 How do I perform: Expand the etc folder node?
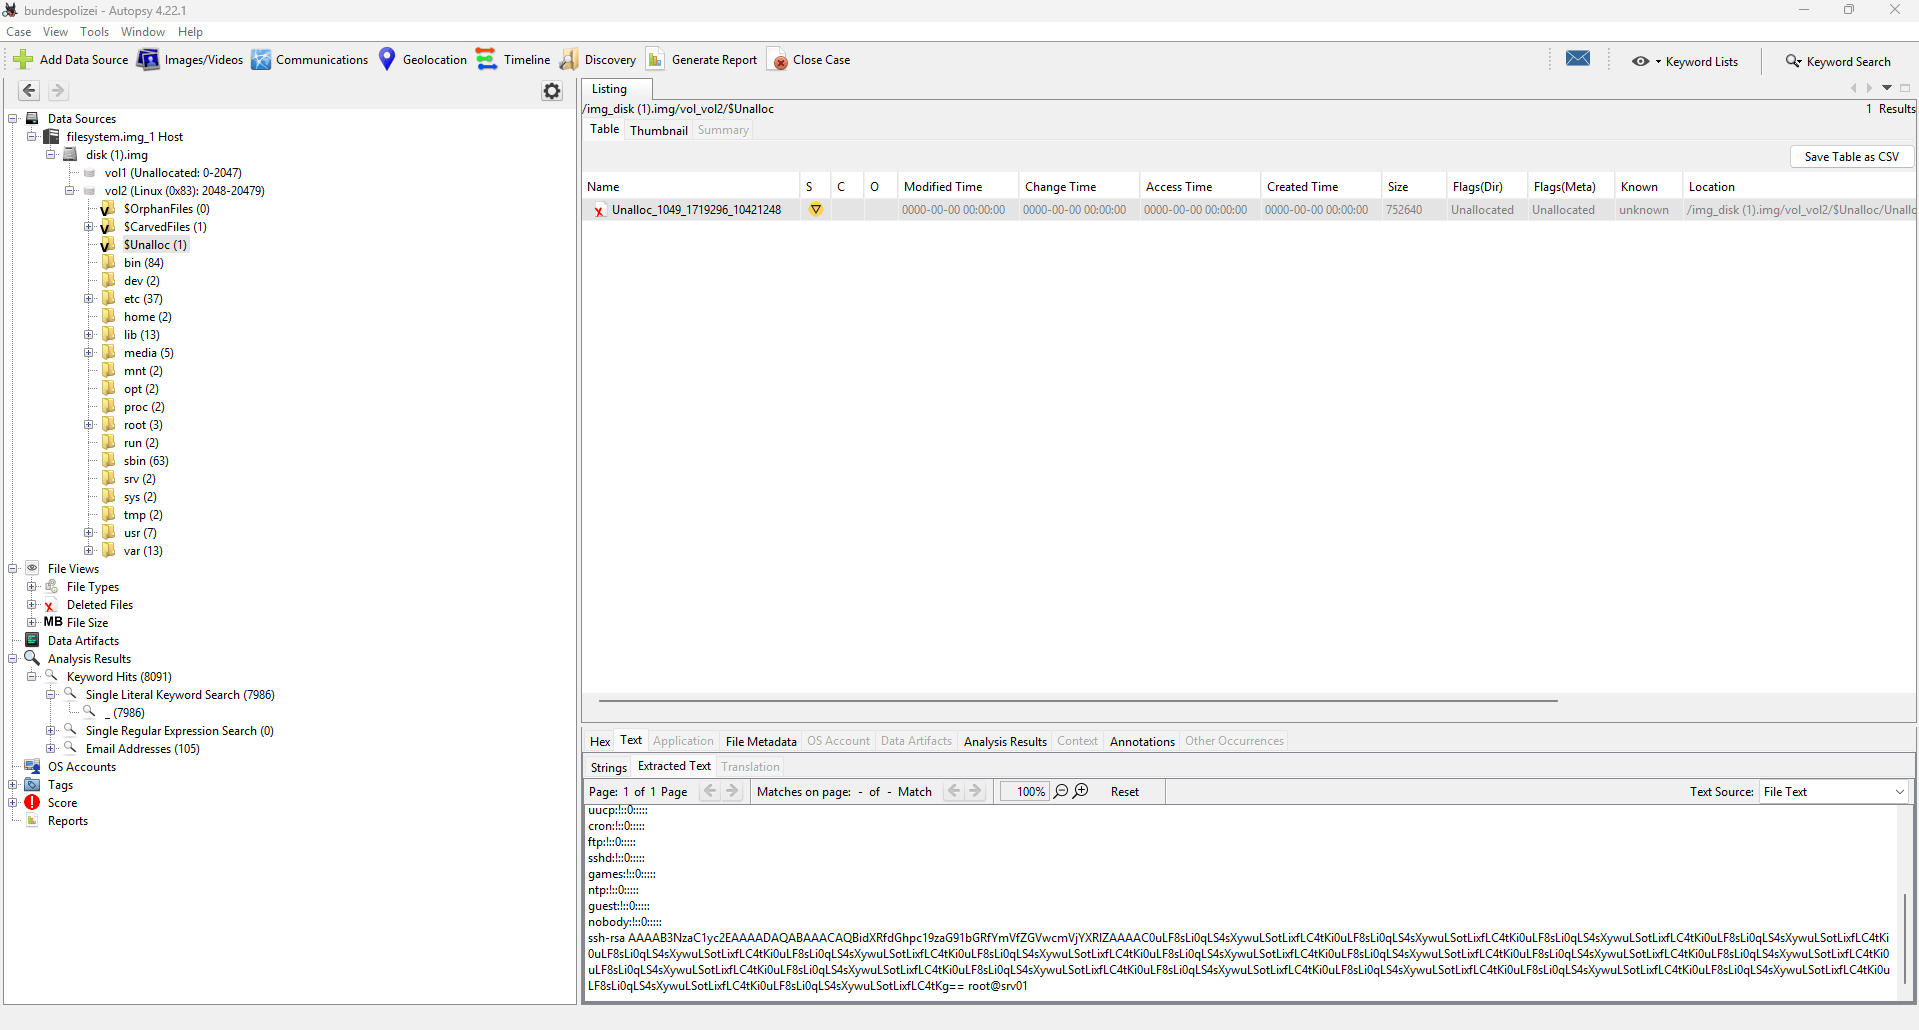pos(89,299)
